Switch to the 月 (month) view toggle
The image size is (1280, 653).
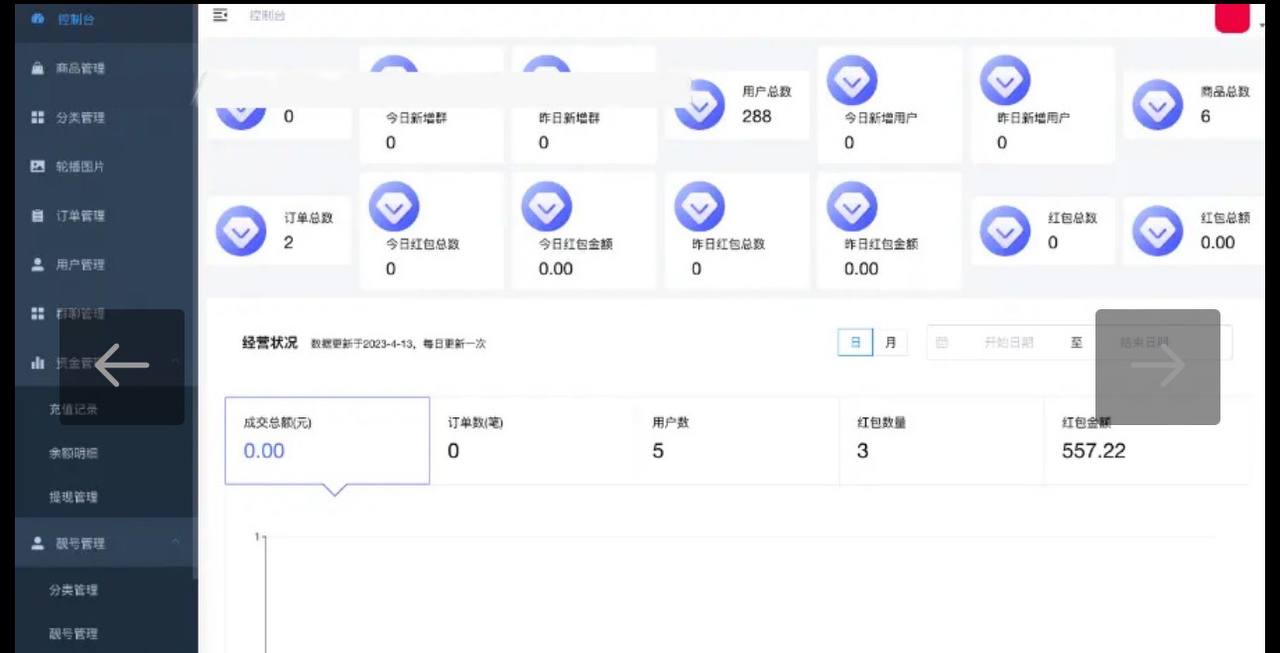890,343
